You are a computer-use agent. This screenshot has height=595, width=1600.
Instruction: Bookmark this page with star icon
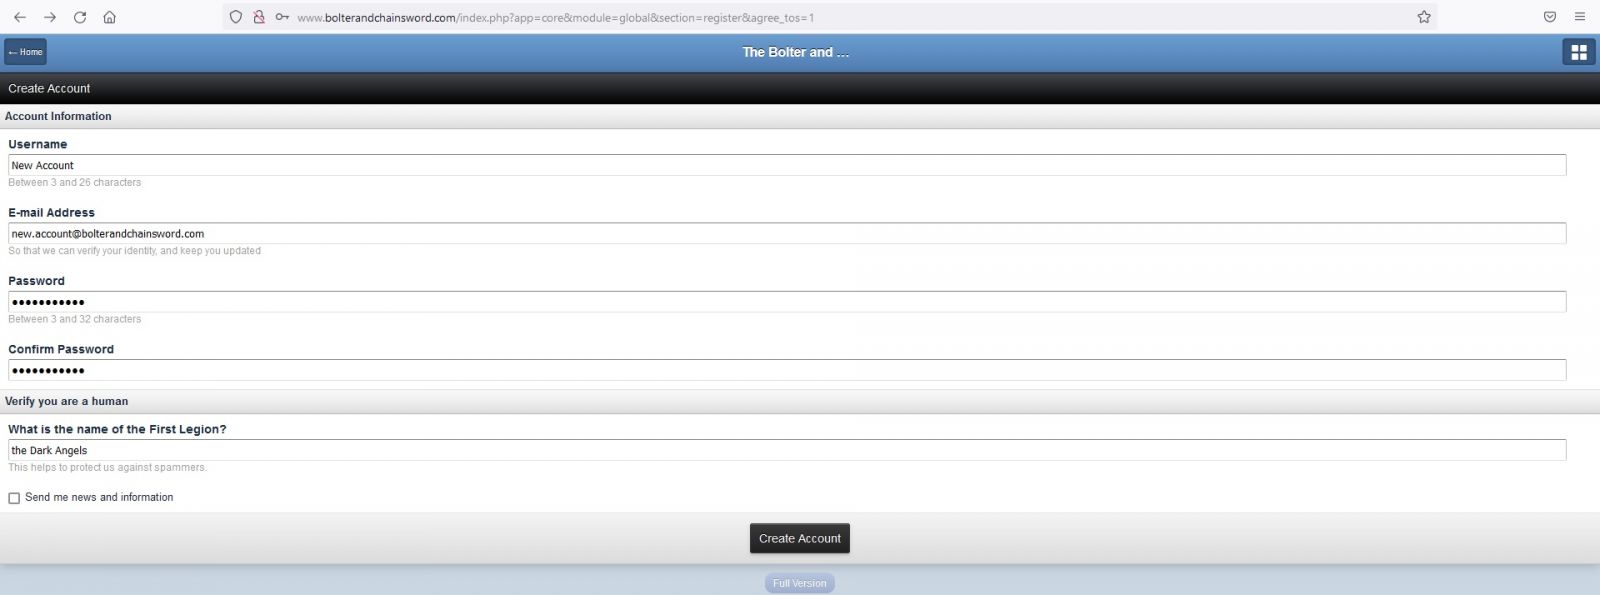[1424, 17]
